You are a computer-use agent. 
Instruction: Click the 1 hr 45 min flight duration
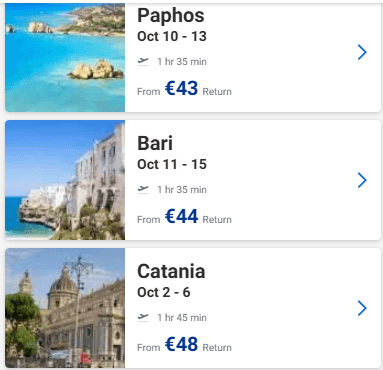182,318
